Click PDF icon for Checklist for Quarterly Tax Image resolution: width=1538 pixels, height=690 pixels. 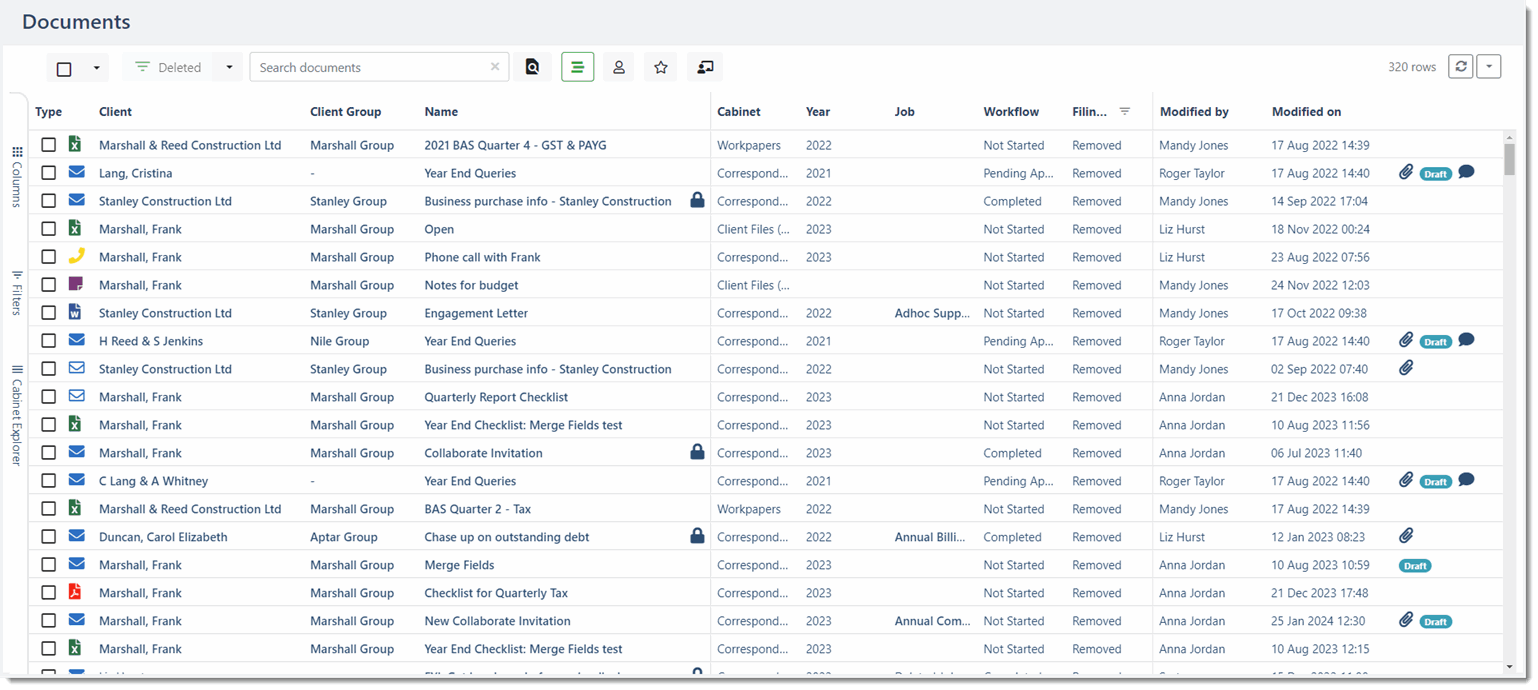[75, 593]
